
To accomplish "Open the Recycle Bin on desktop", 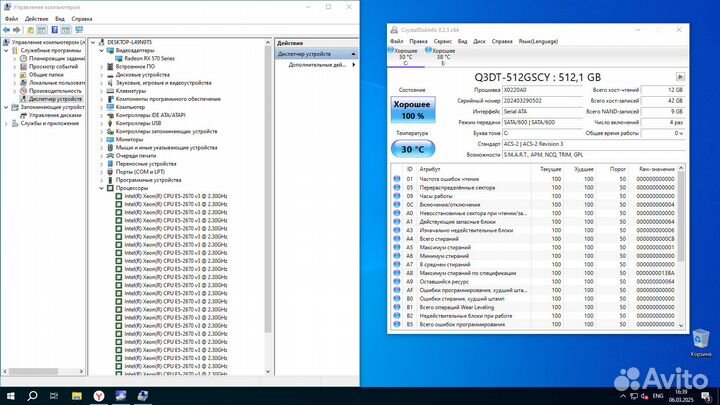I will tap(702, 340).
